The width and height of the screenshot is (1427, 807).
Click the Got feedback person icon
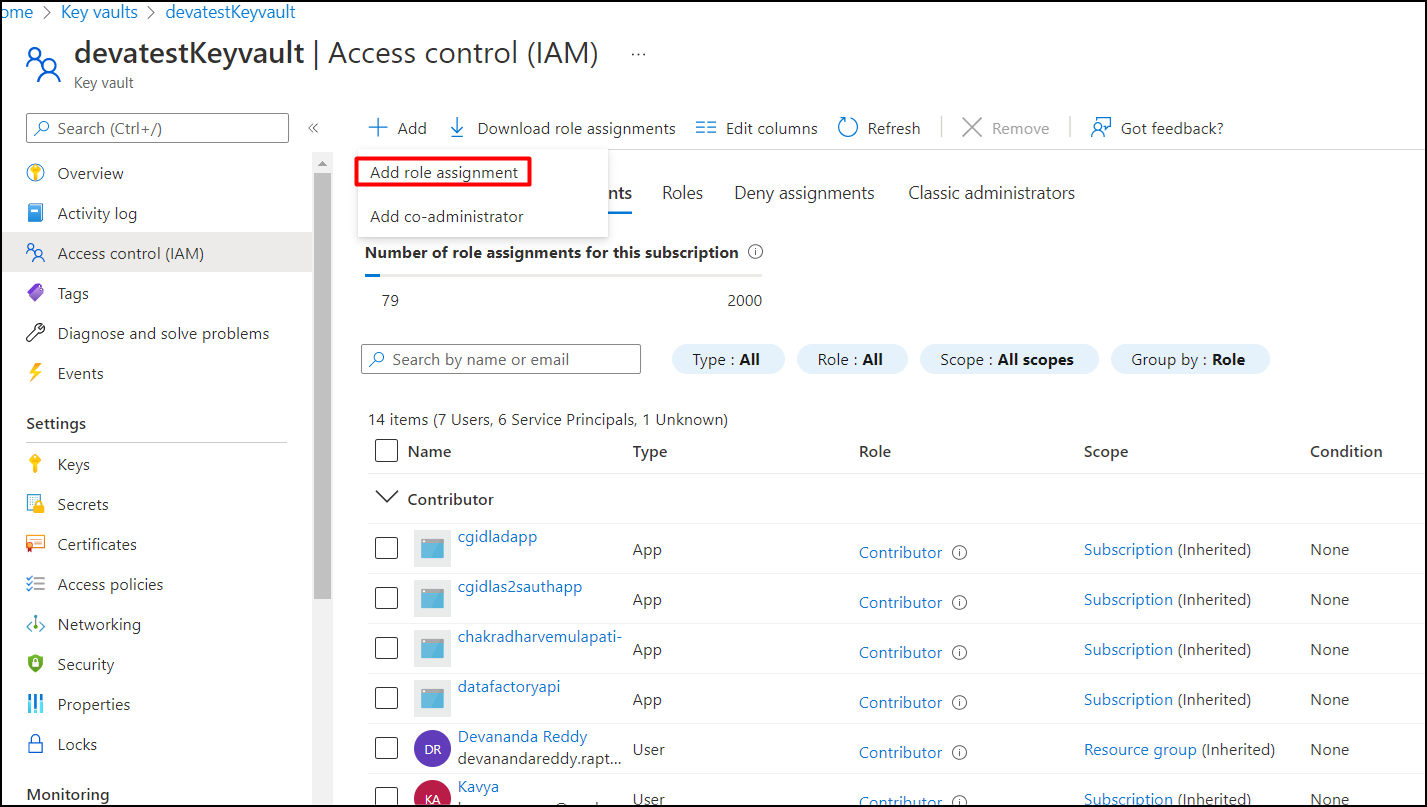click(1101, 128)
